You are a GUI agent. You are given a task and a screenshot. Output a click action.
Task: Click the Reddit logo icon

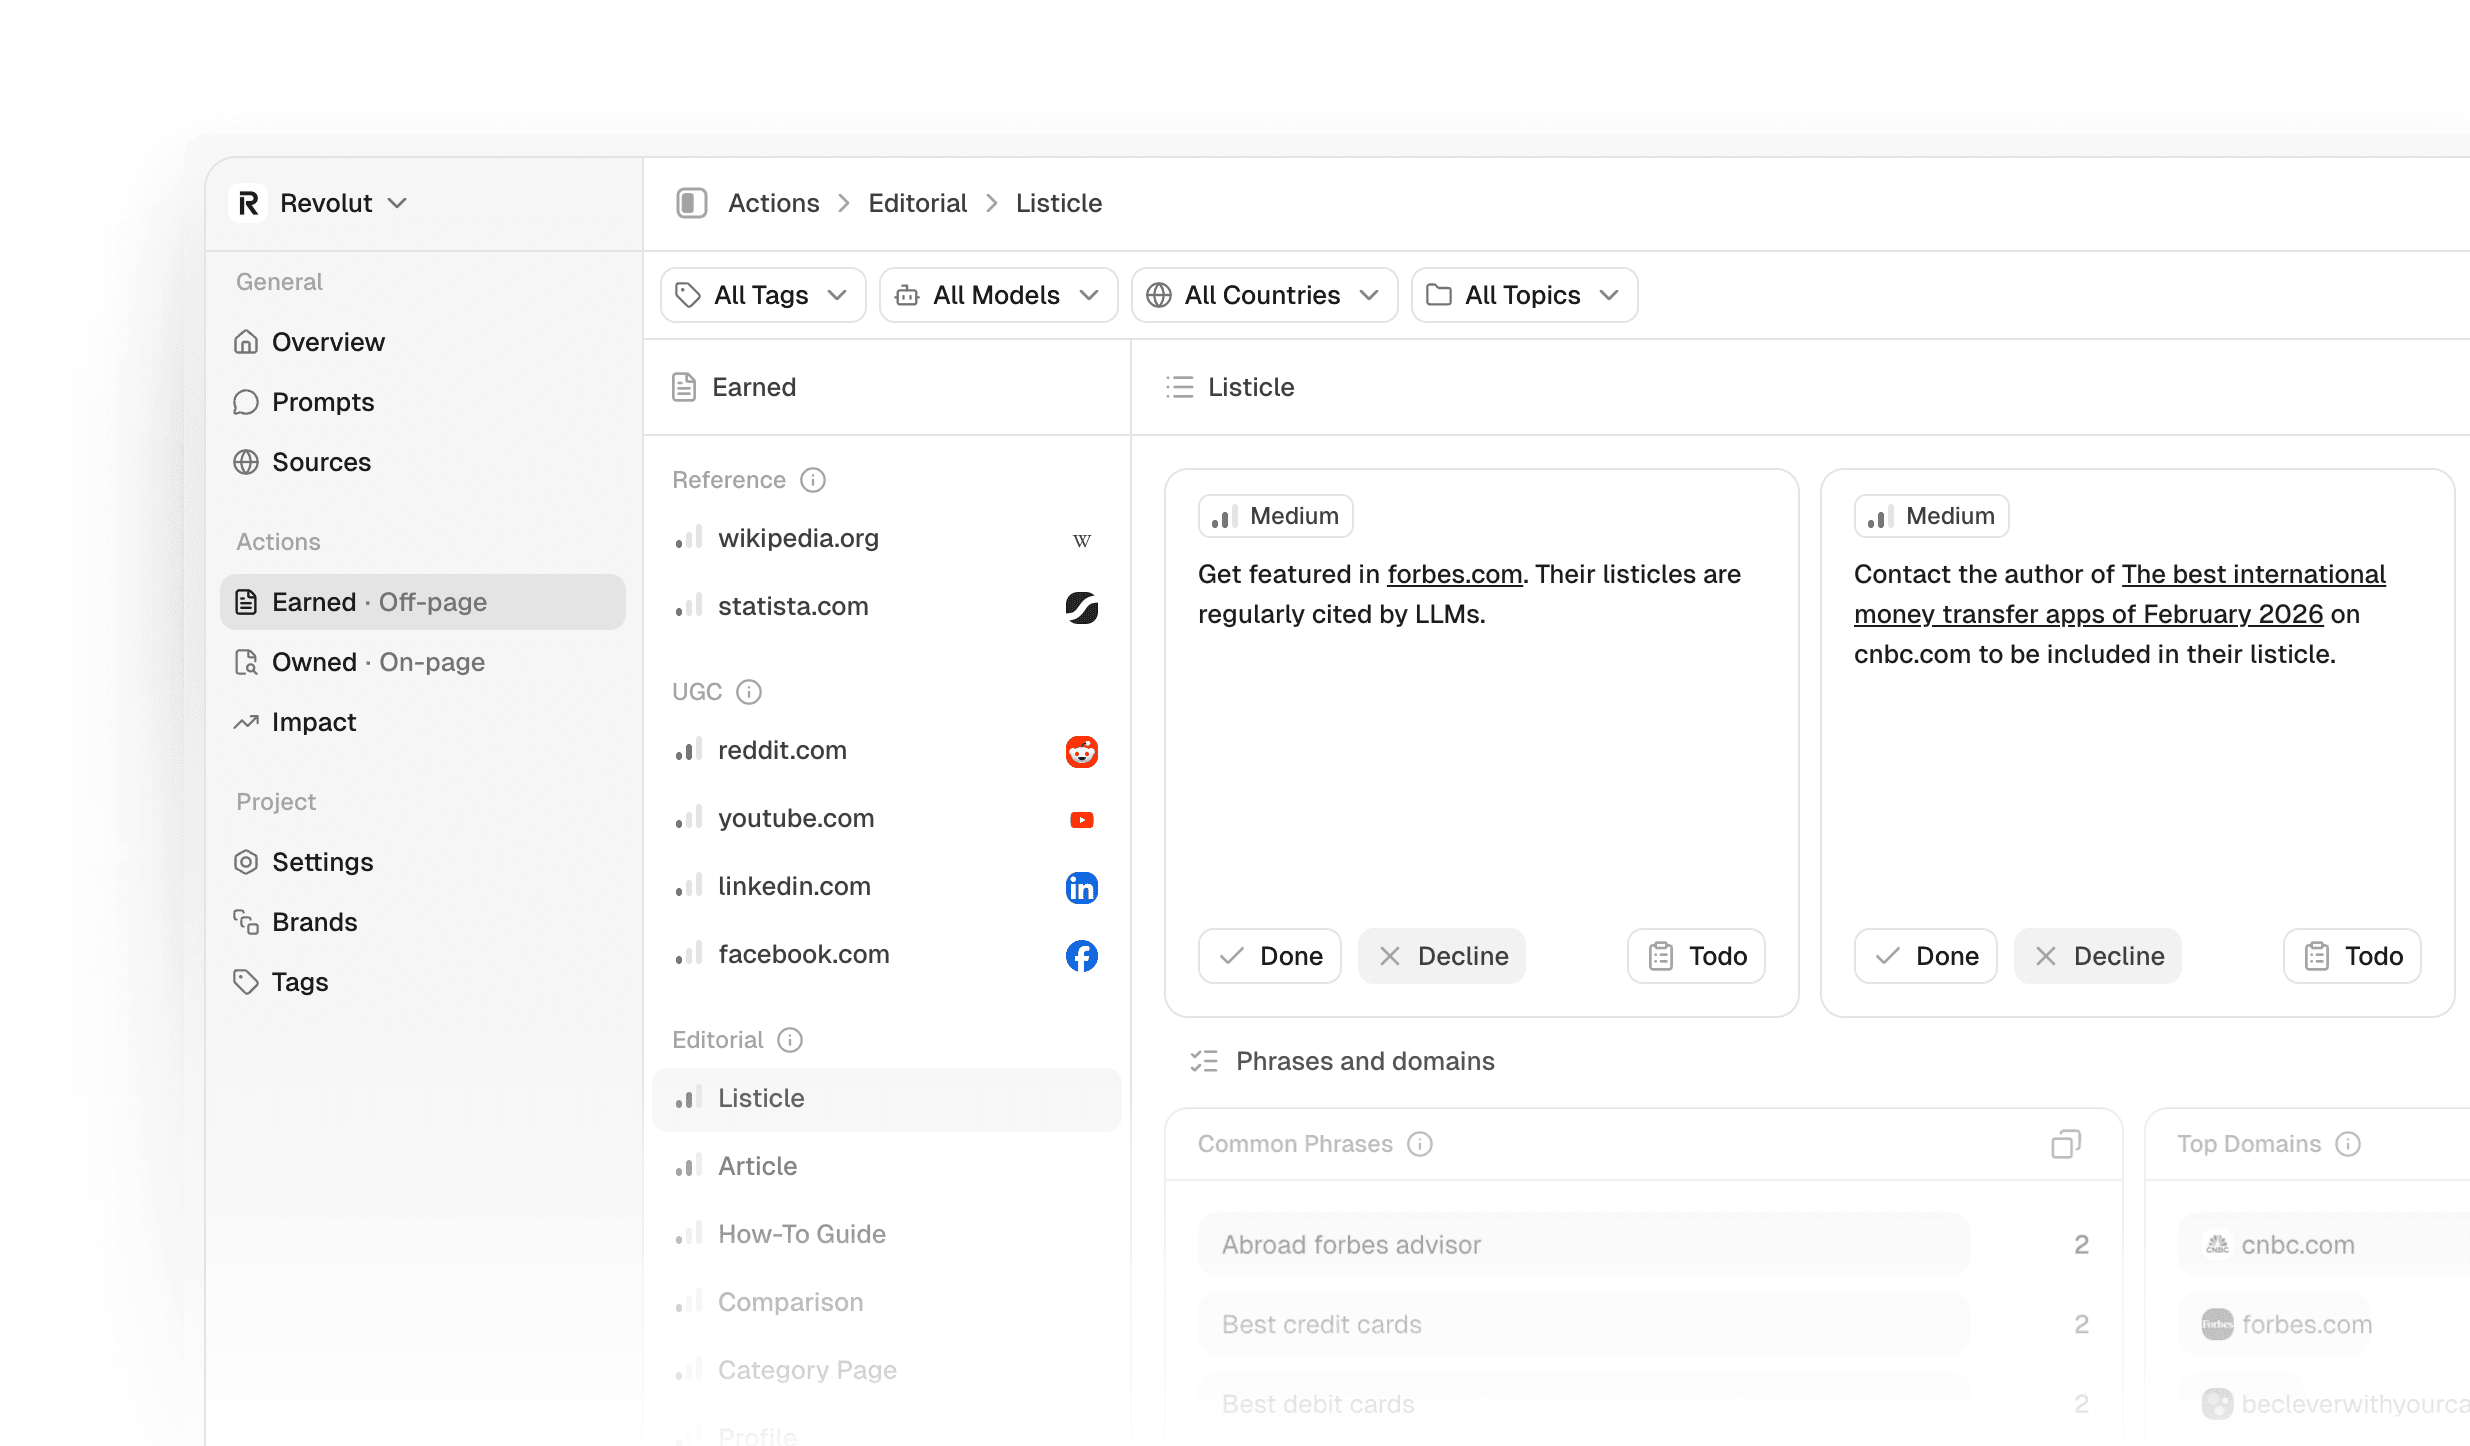click(1081, 751)
